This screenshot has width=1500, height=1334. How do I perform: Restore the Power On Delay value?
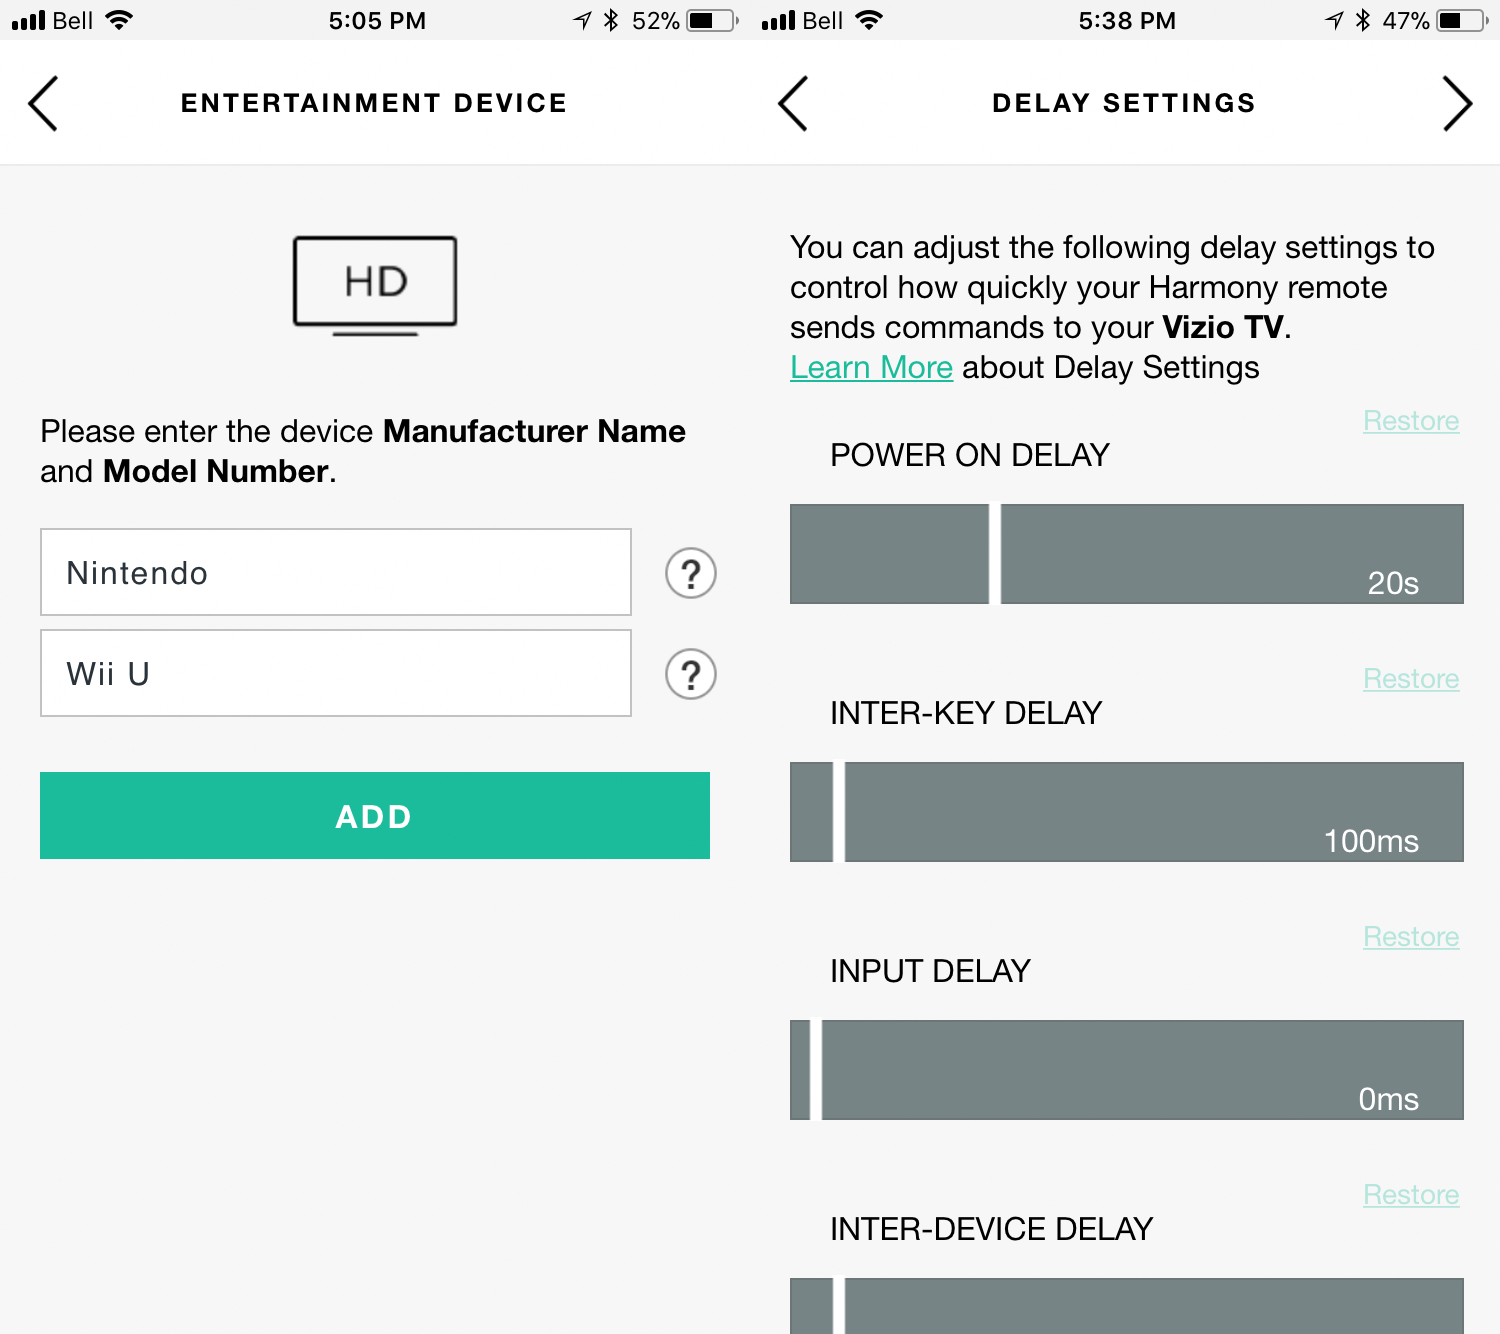[1411, 421]
